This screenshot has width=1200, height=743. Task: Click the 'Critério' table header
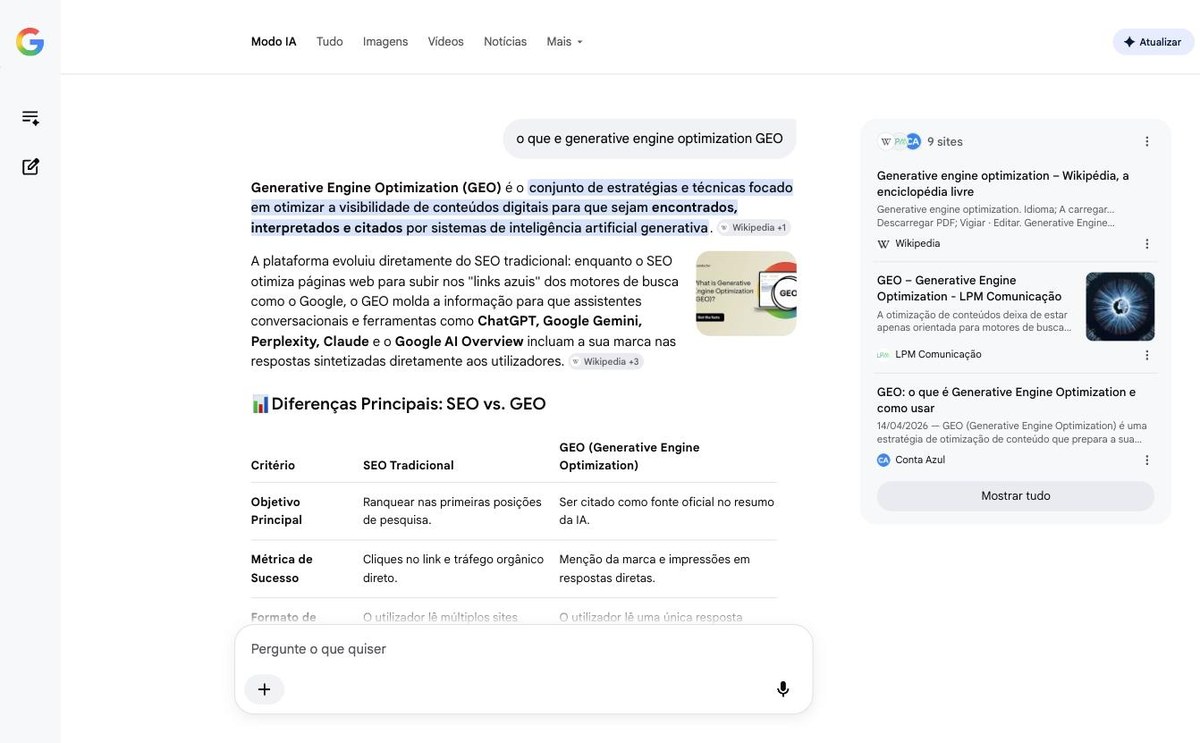pos(273,465)
